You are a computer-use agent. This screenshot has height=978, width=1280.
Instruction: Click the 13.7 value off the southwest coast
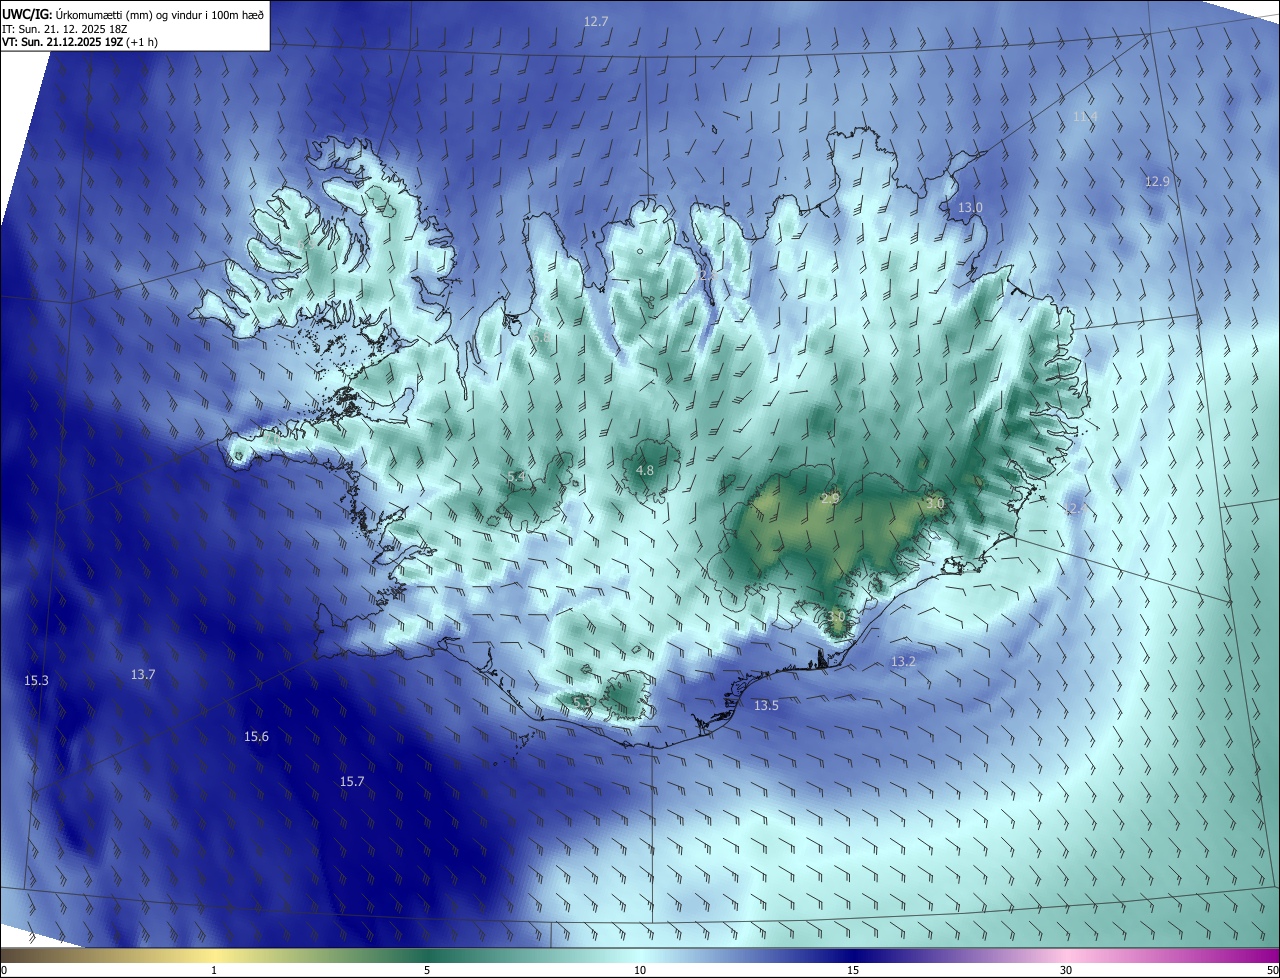click(143, 675)
